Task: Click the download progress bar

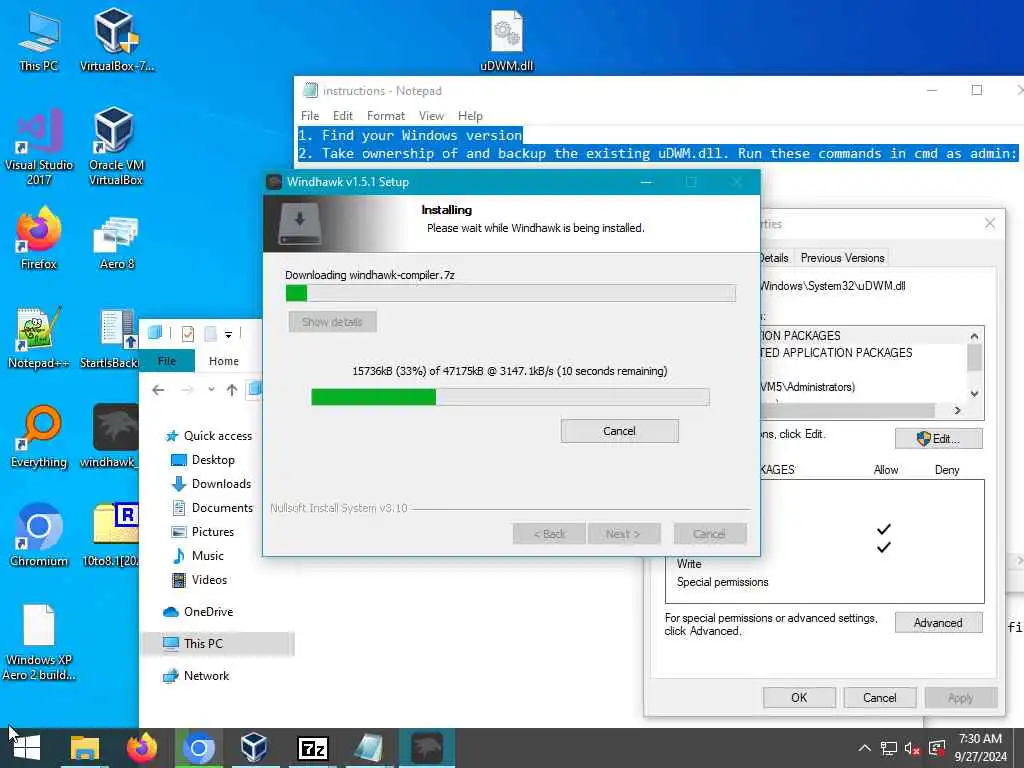Action: (x=510, y=397)
